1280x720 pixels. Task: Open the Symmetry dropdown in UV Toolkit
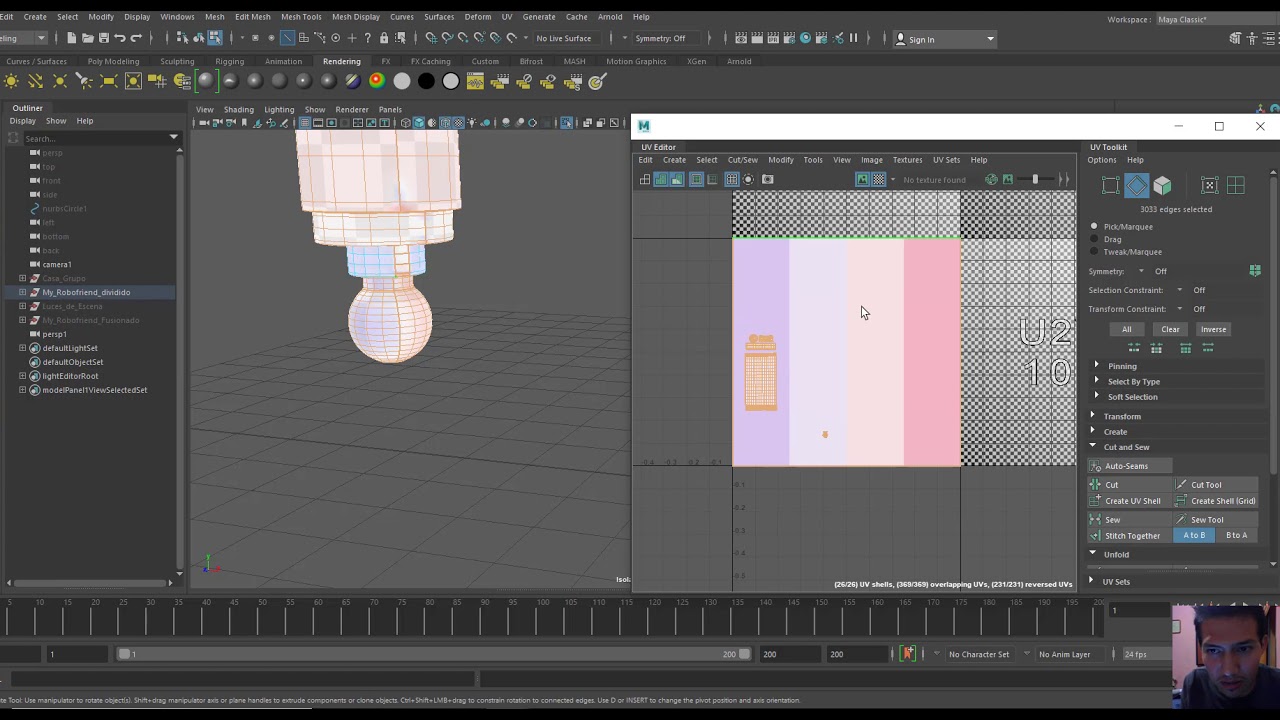pyautogui.click(x=1141, y=272)
